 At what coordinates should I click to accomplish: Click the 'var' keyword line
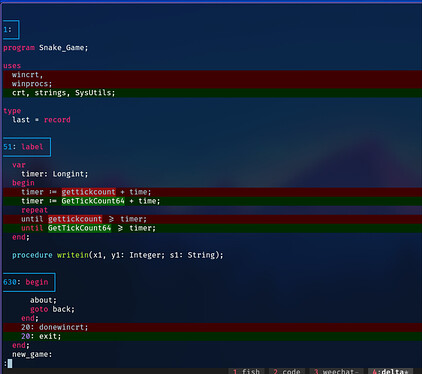(x=19, y=165)
